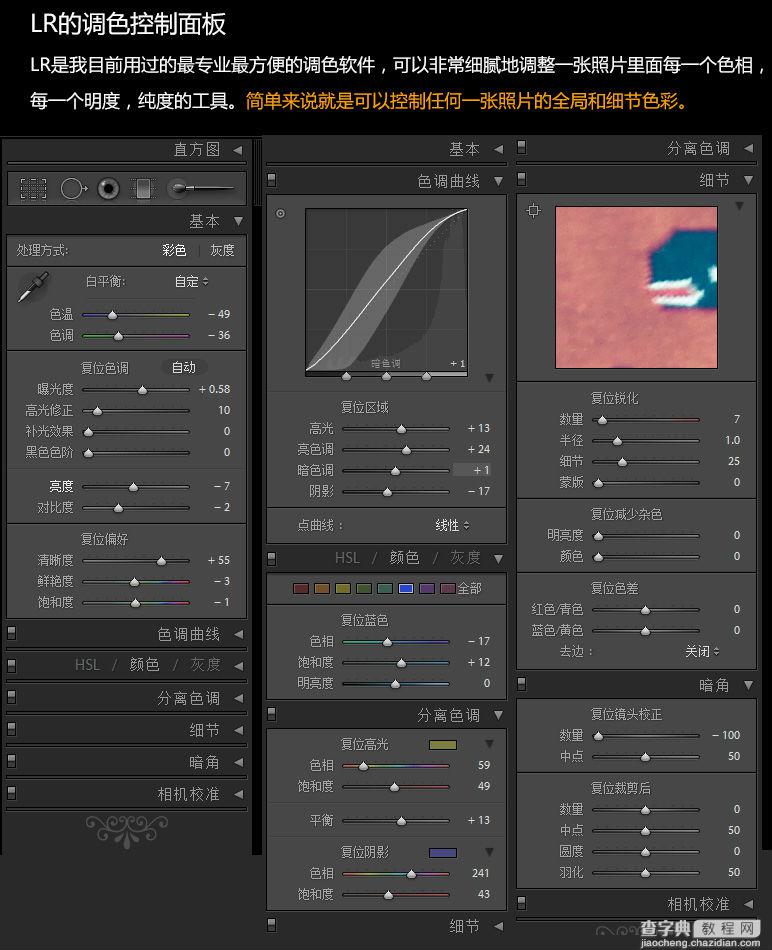Select the crop overlay tool
This screenshot has height=950, width=772.
pos(33,188)
